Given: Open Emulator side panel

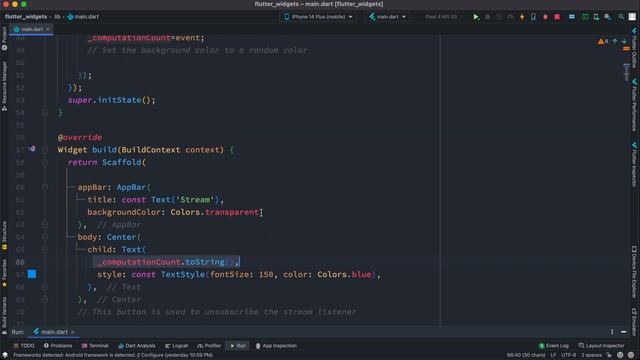Looking at the screenshot, I should click(634, 322).
